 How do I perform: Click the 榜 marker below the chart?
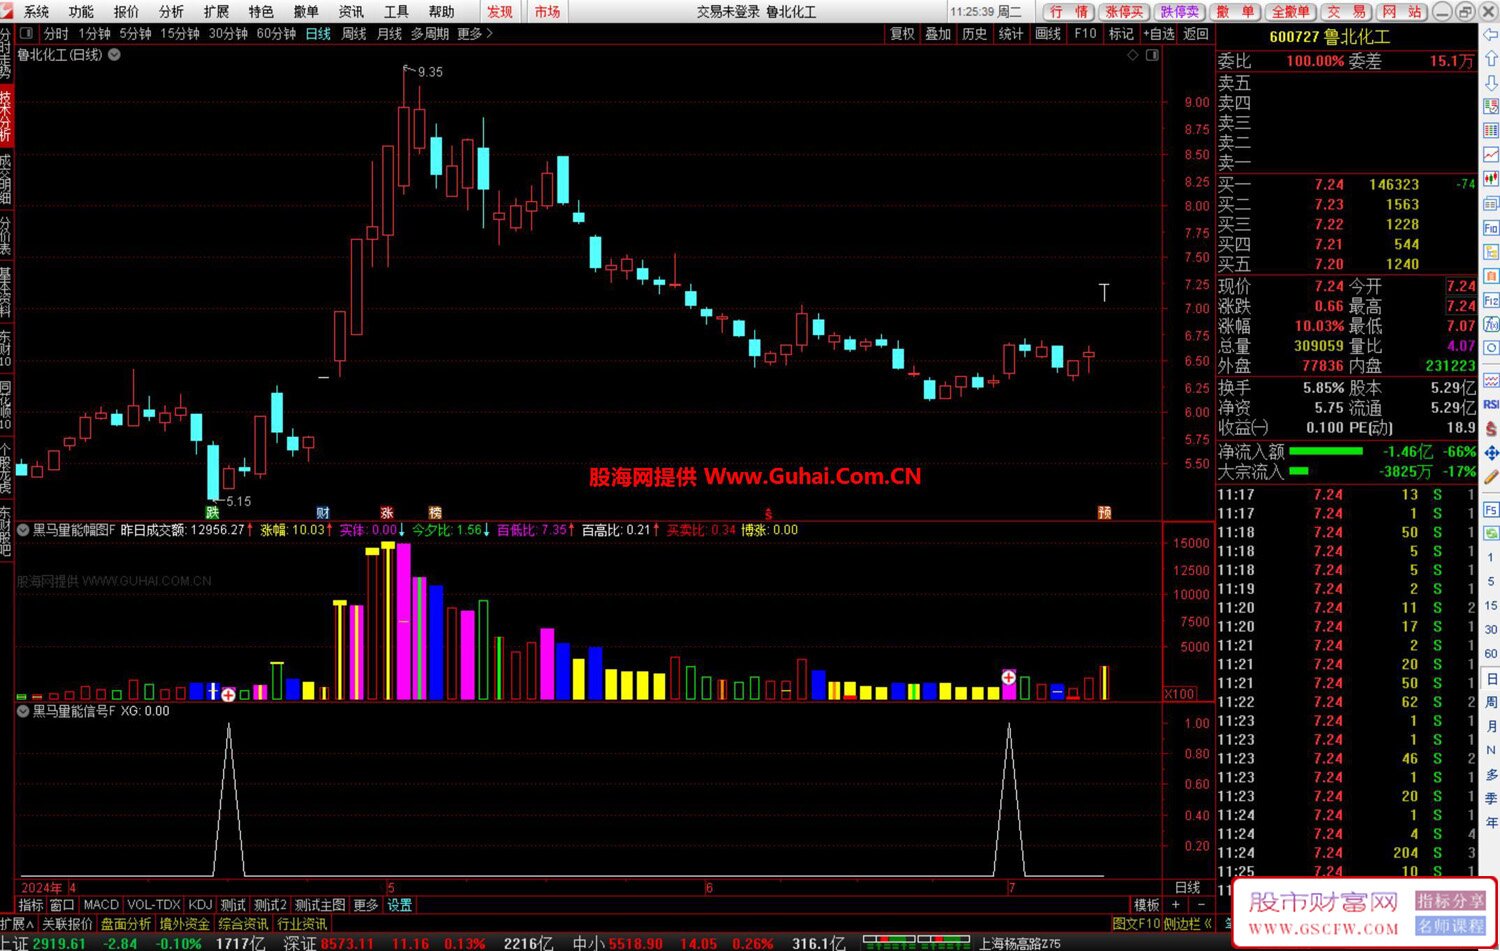[434, 512]
